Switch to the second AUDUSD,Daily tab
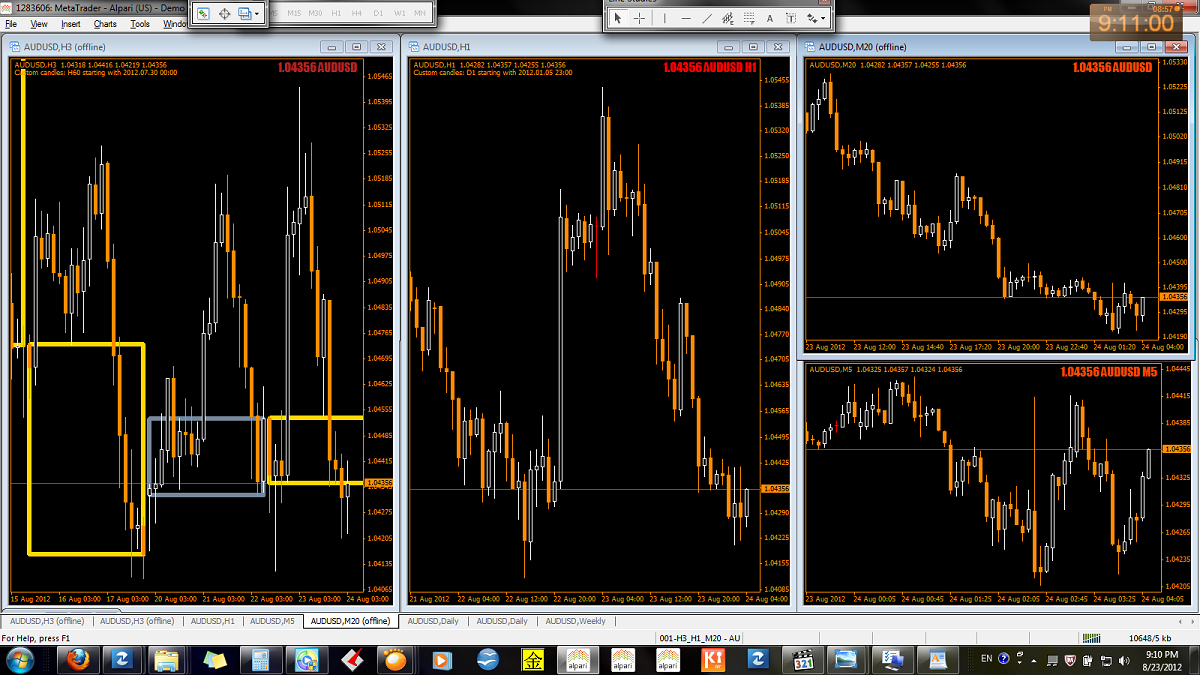 tap(502, 621)
